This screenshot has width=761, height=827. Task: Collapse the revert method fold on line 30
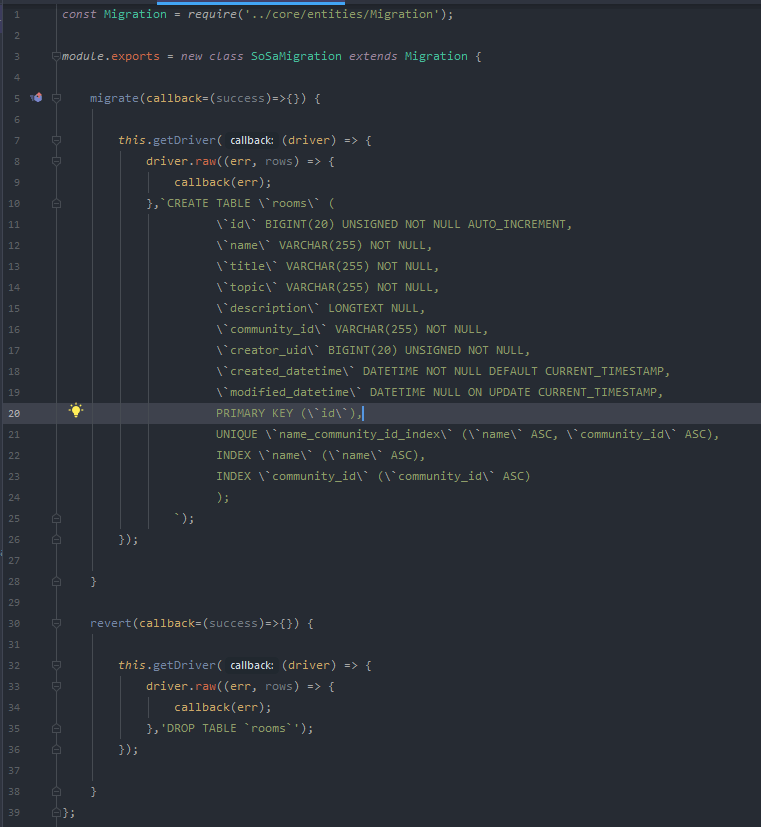tap(56, 623)
